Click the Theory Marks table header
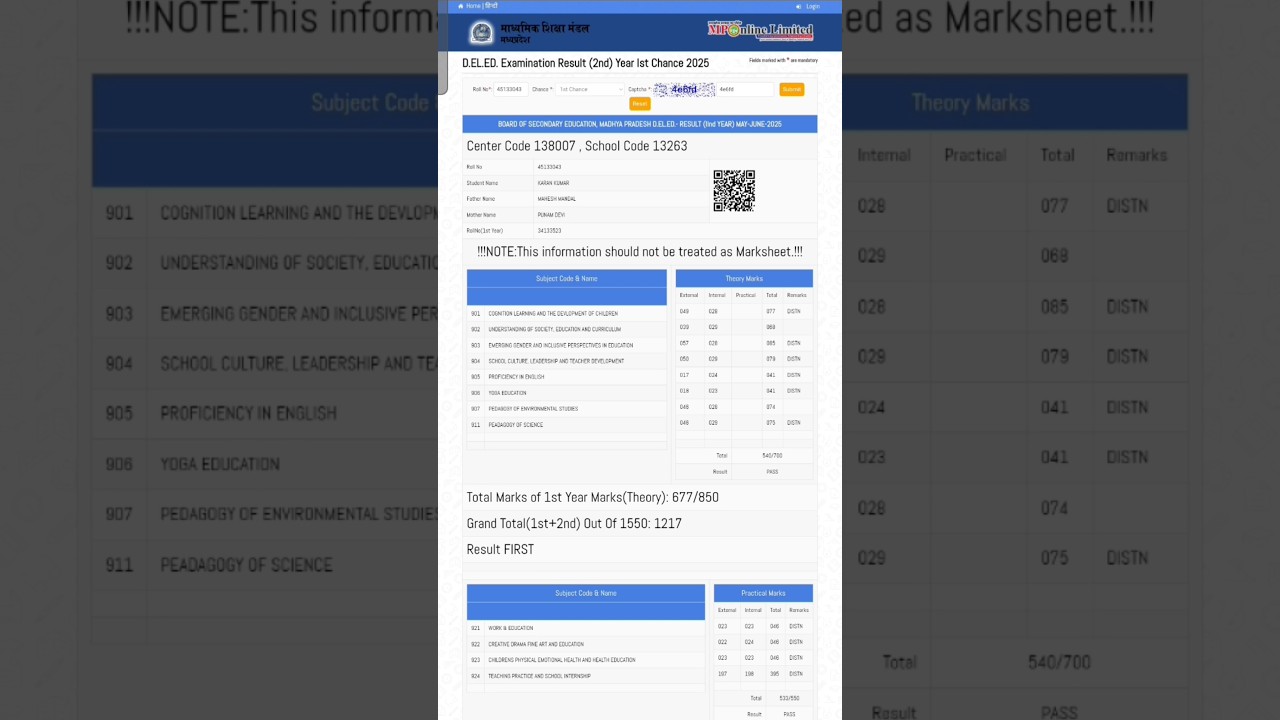1280x720 pixels. pyautogui.click(x=744, y=279)
